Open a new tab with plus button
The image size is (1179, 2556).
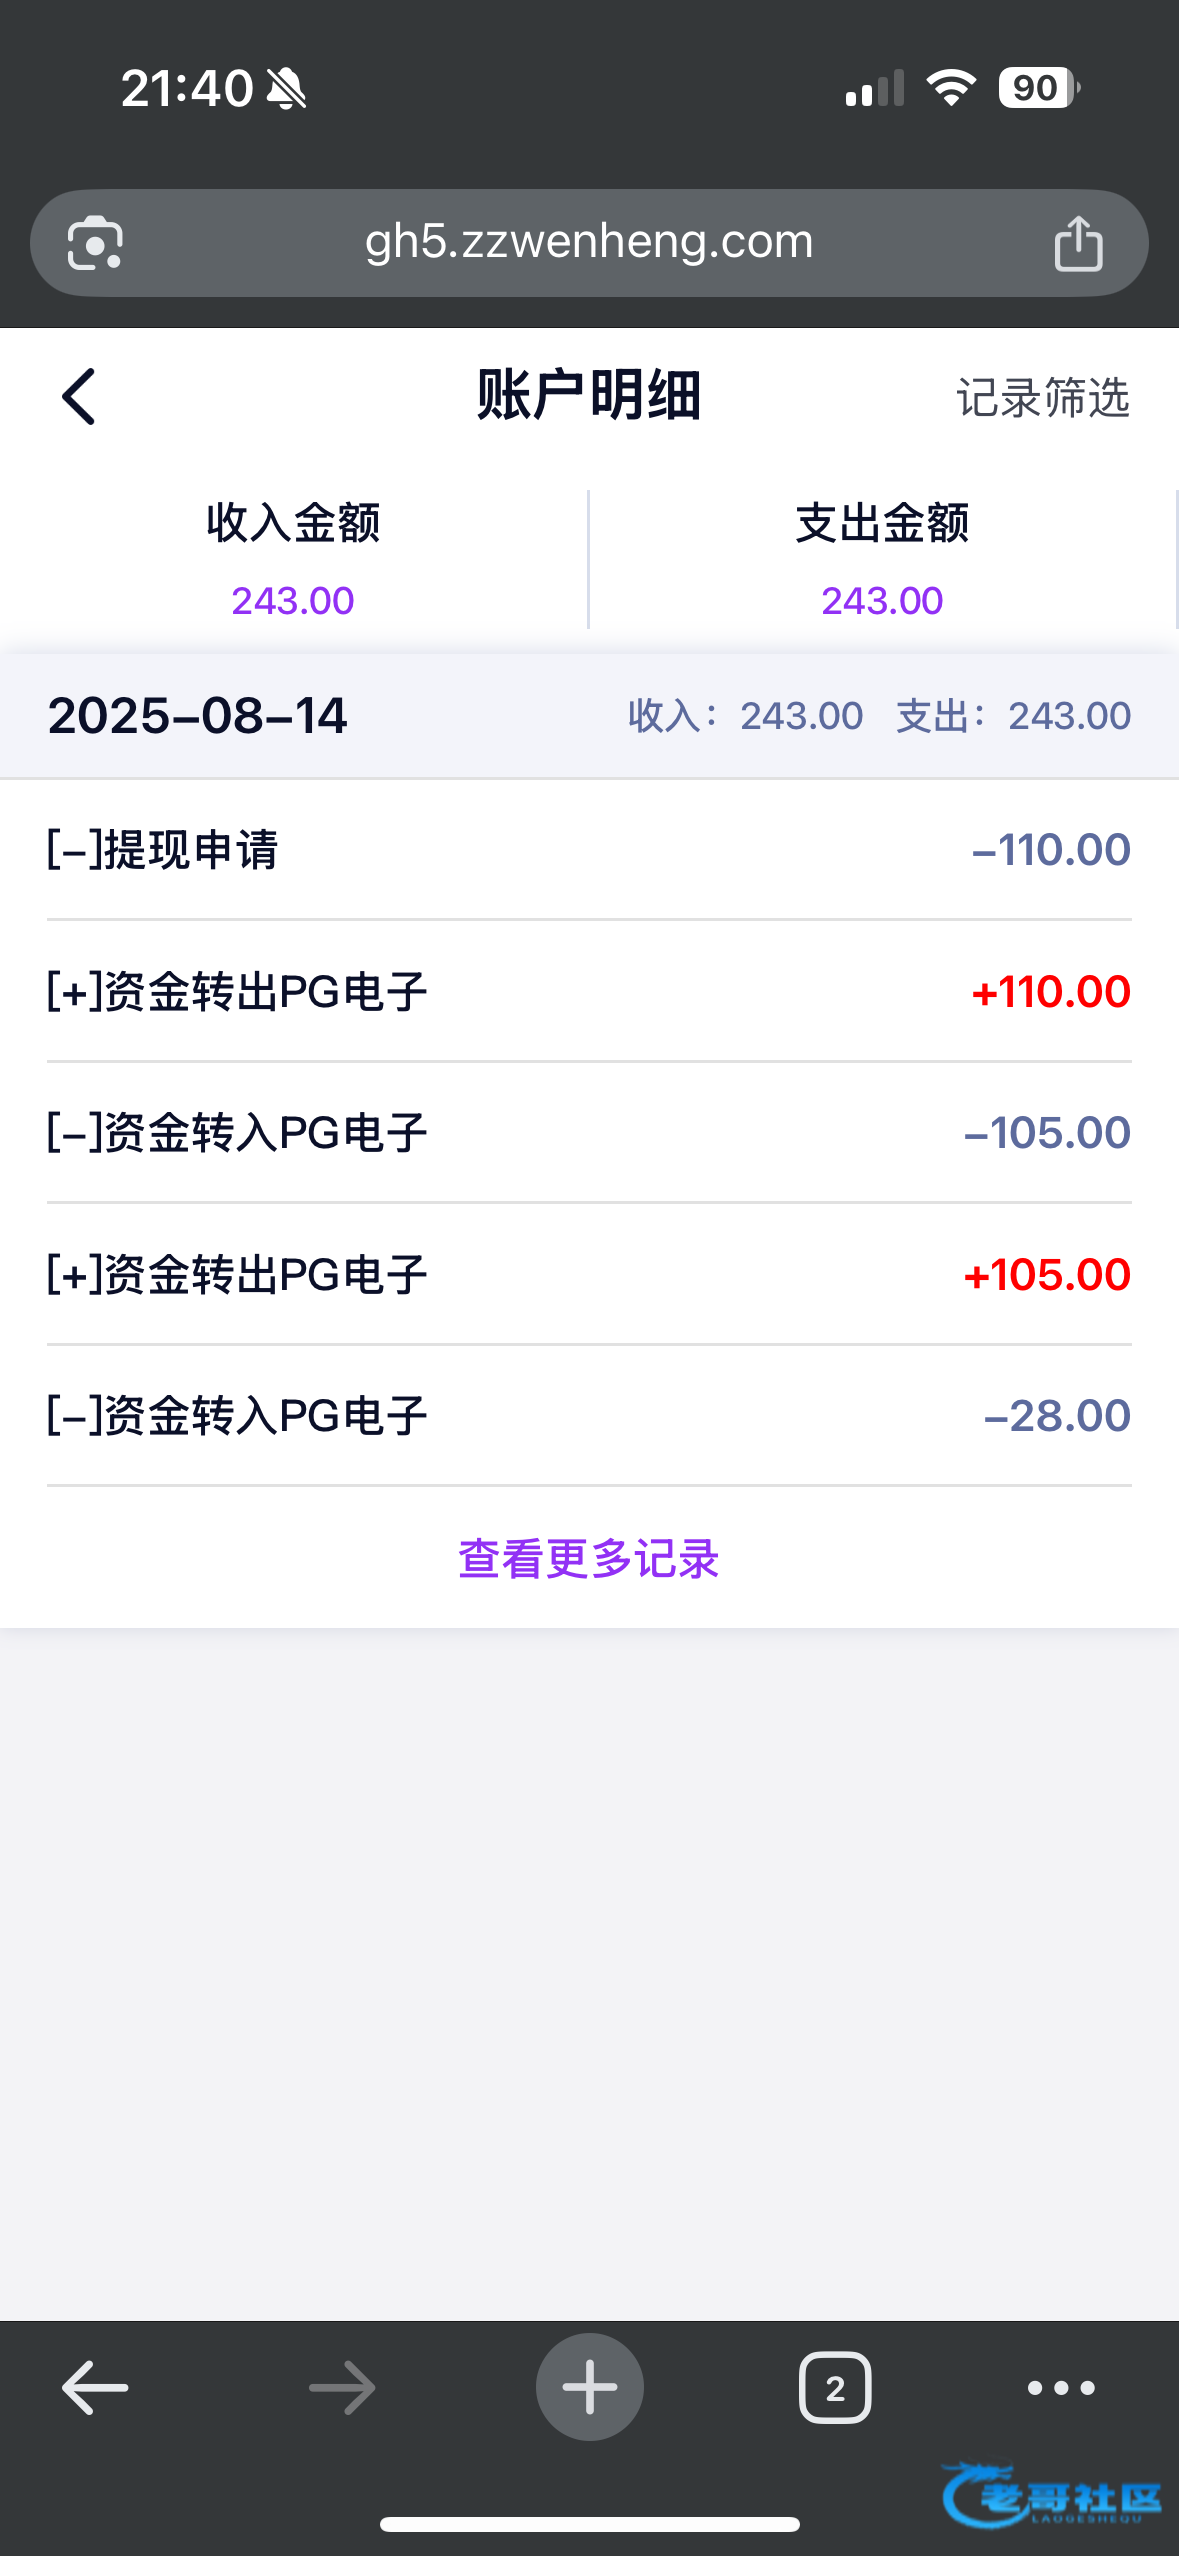click(x=589, y=2387)
